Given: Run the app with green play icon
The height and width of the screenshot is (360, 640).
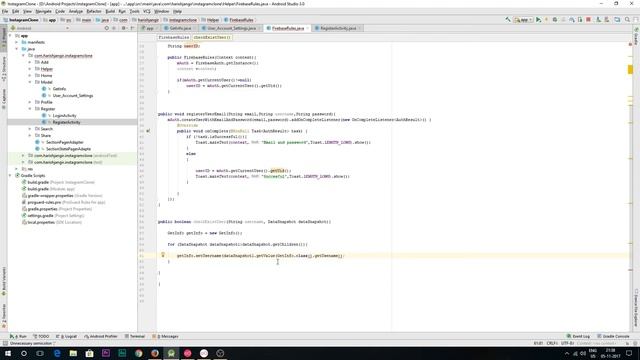Looking at the screenshot, I should point(538,20).
